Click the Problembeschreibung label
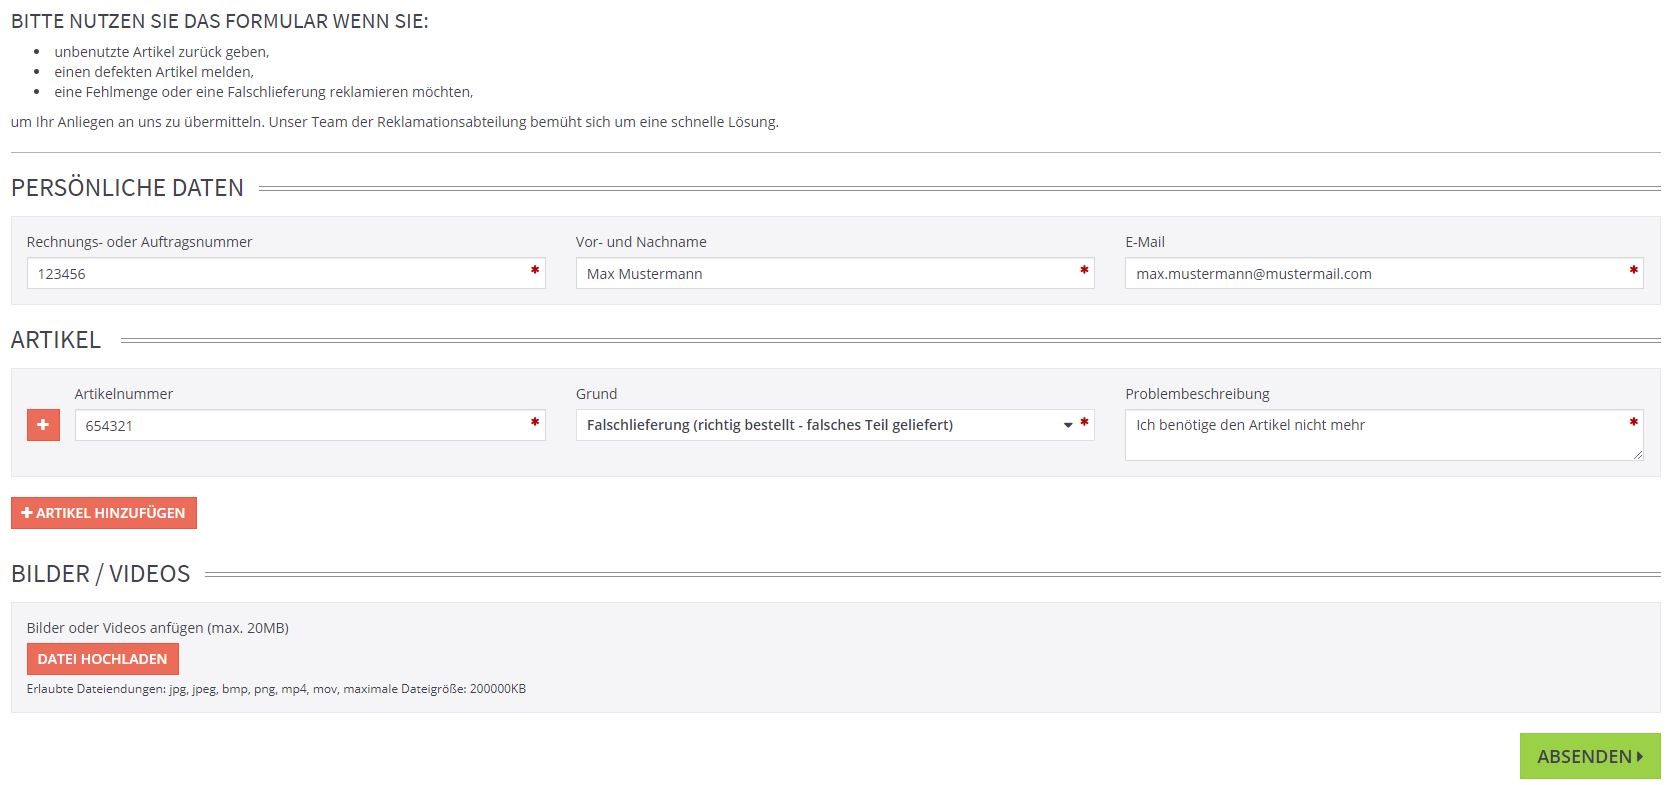 tap(1197, 394)
